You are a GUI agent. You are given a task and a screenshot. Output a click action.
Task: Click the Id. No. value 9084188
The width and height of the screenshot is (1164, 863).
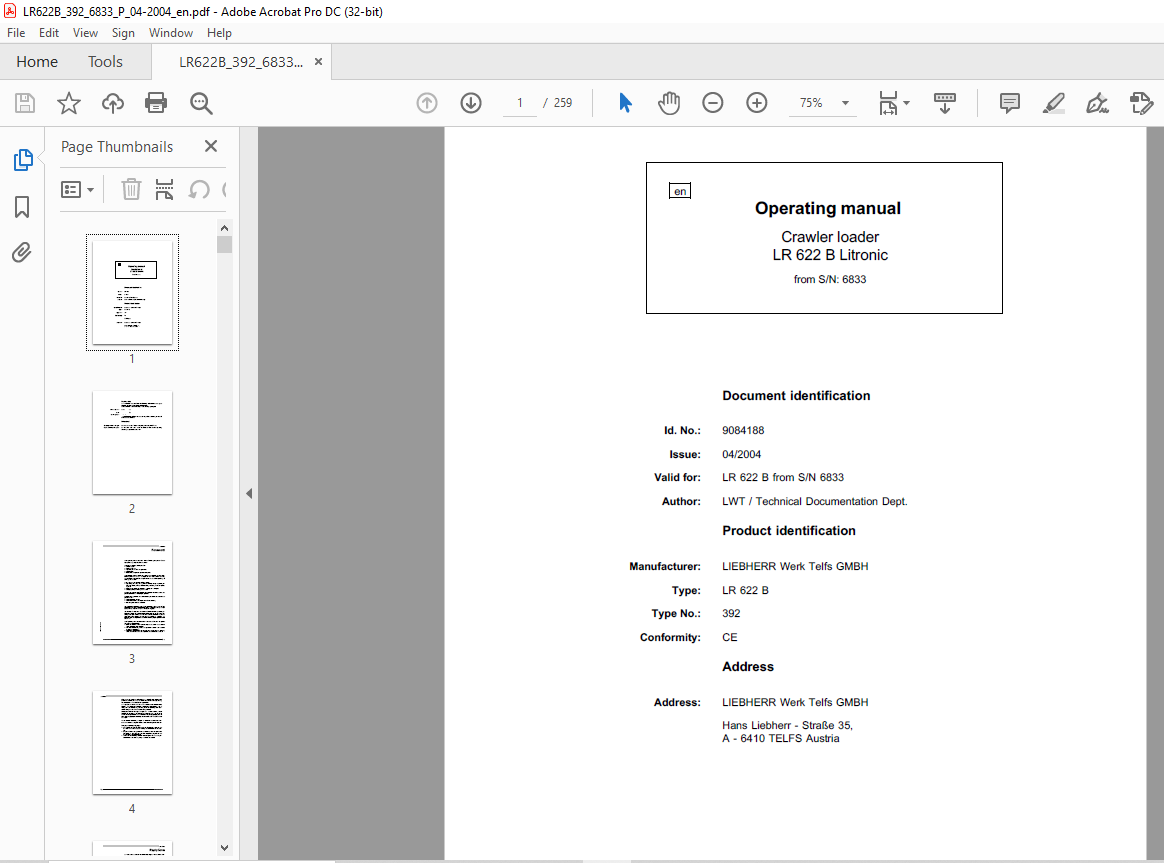(x=743, y=430)
